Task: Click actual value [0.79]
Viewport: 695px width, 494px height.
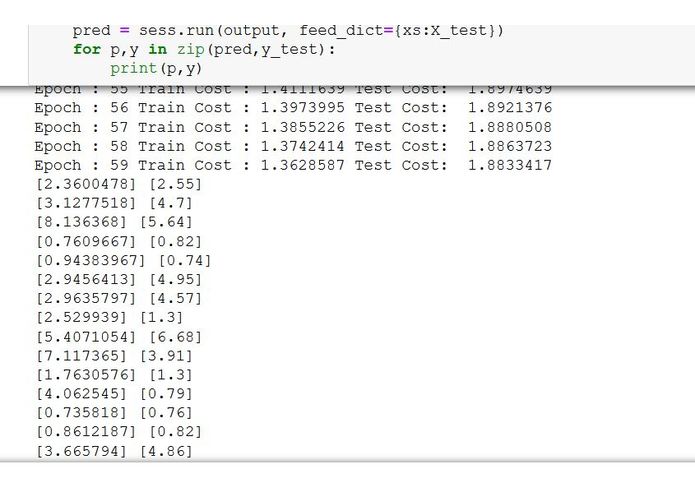Action: coord(166,393)
